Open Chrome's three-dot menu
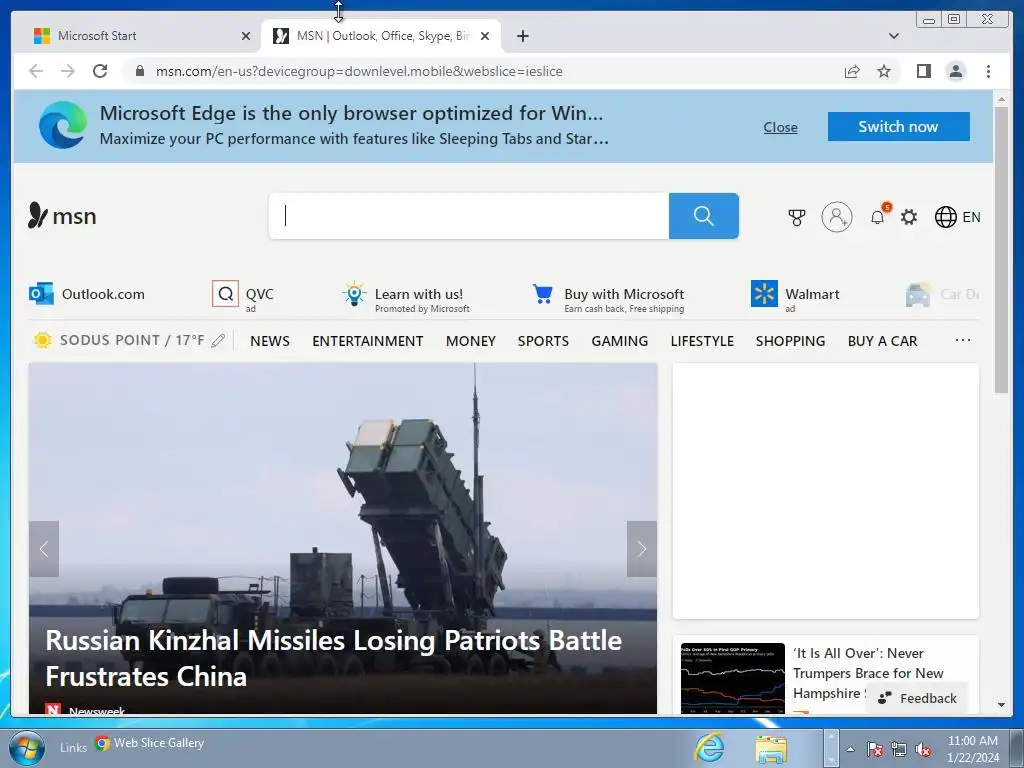 click(988, 71)
